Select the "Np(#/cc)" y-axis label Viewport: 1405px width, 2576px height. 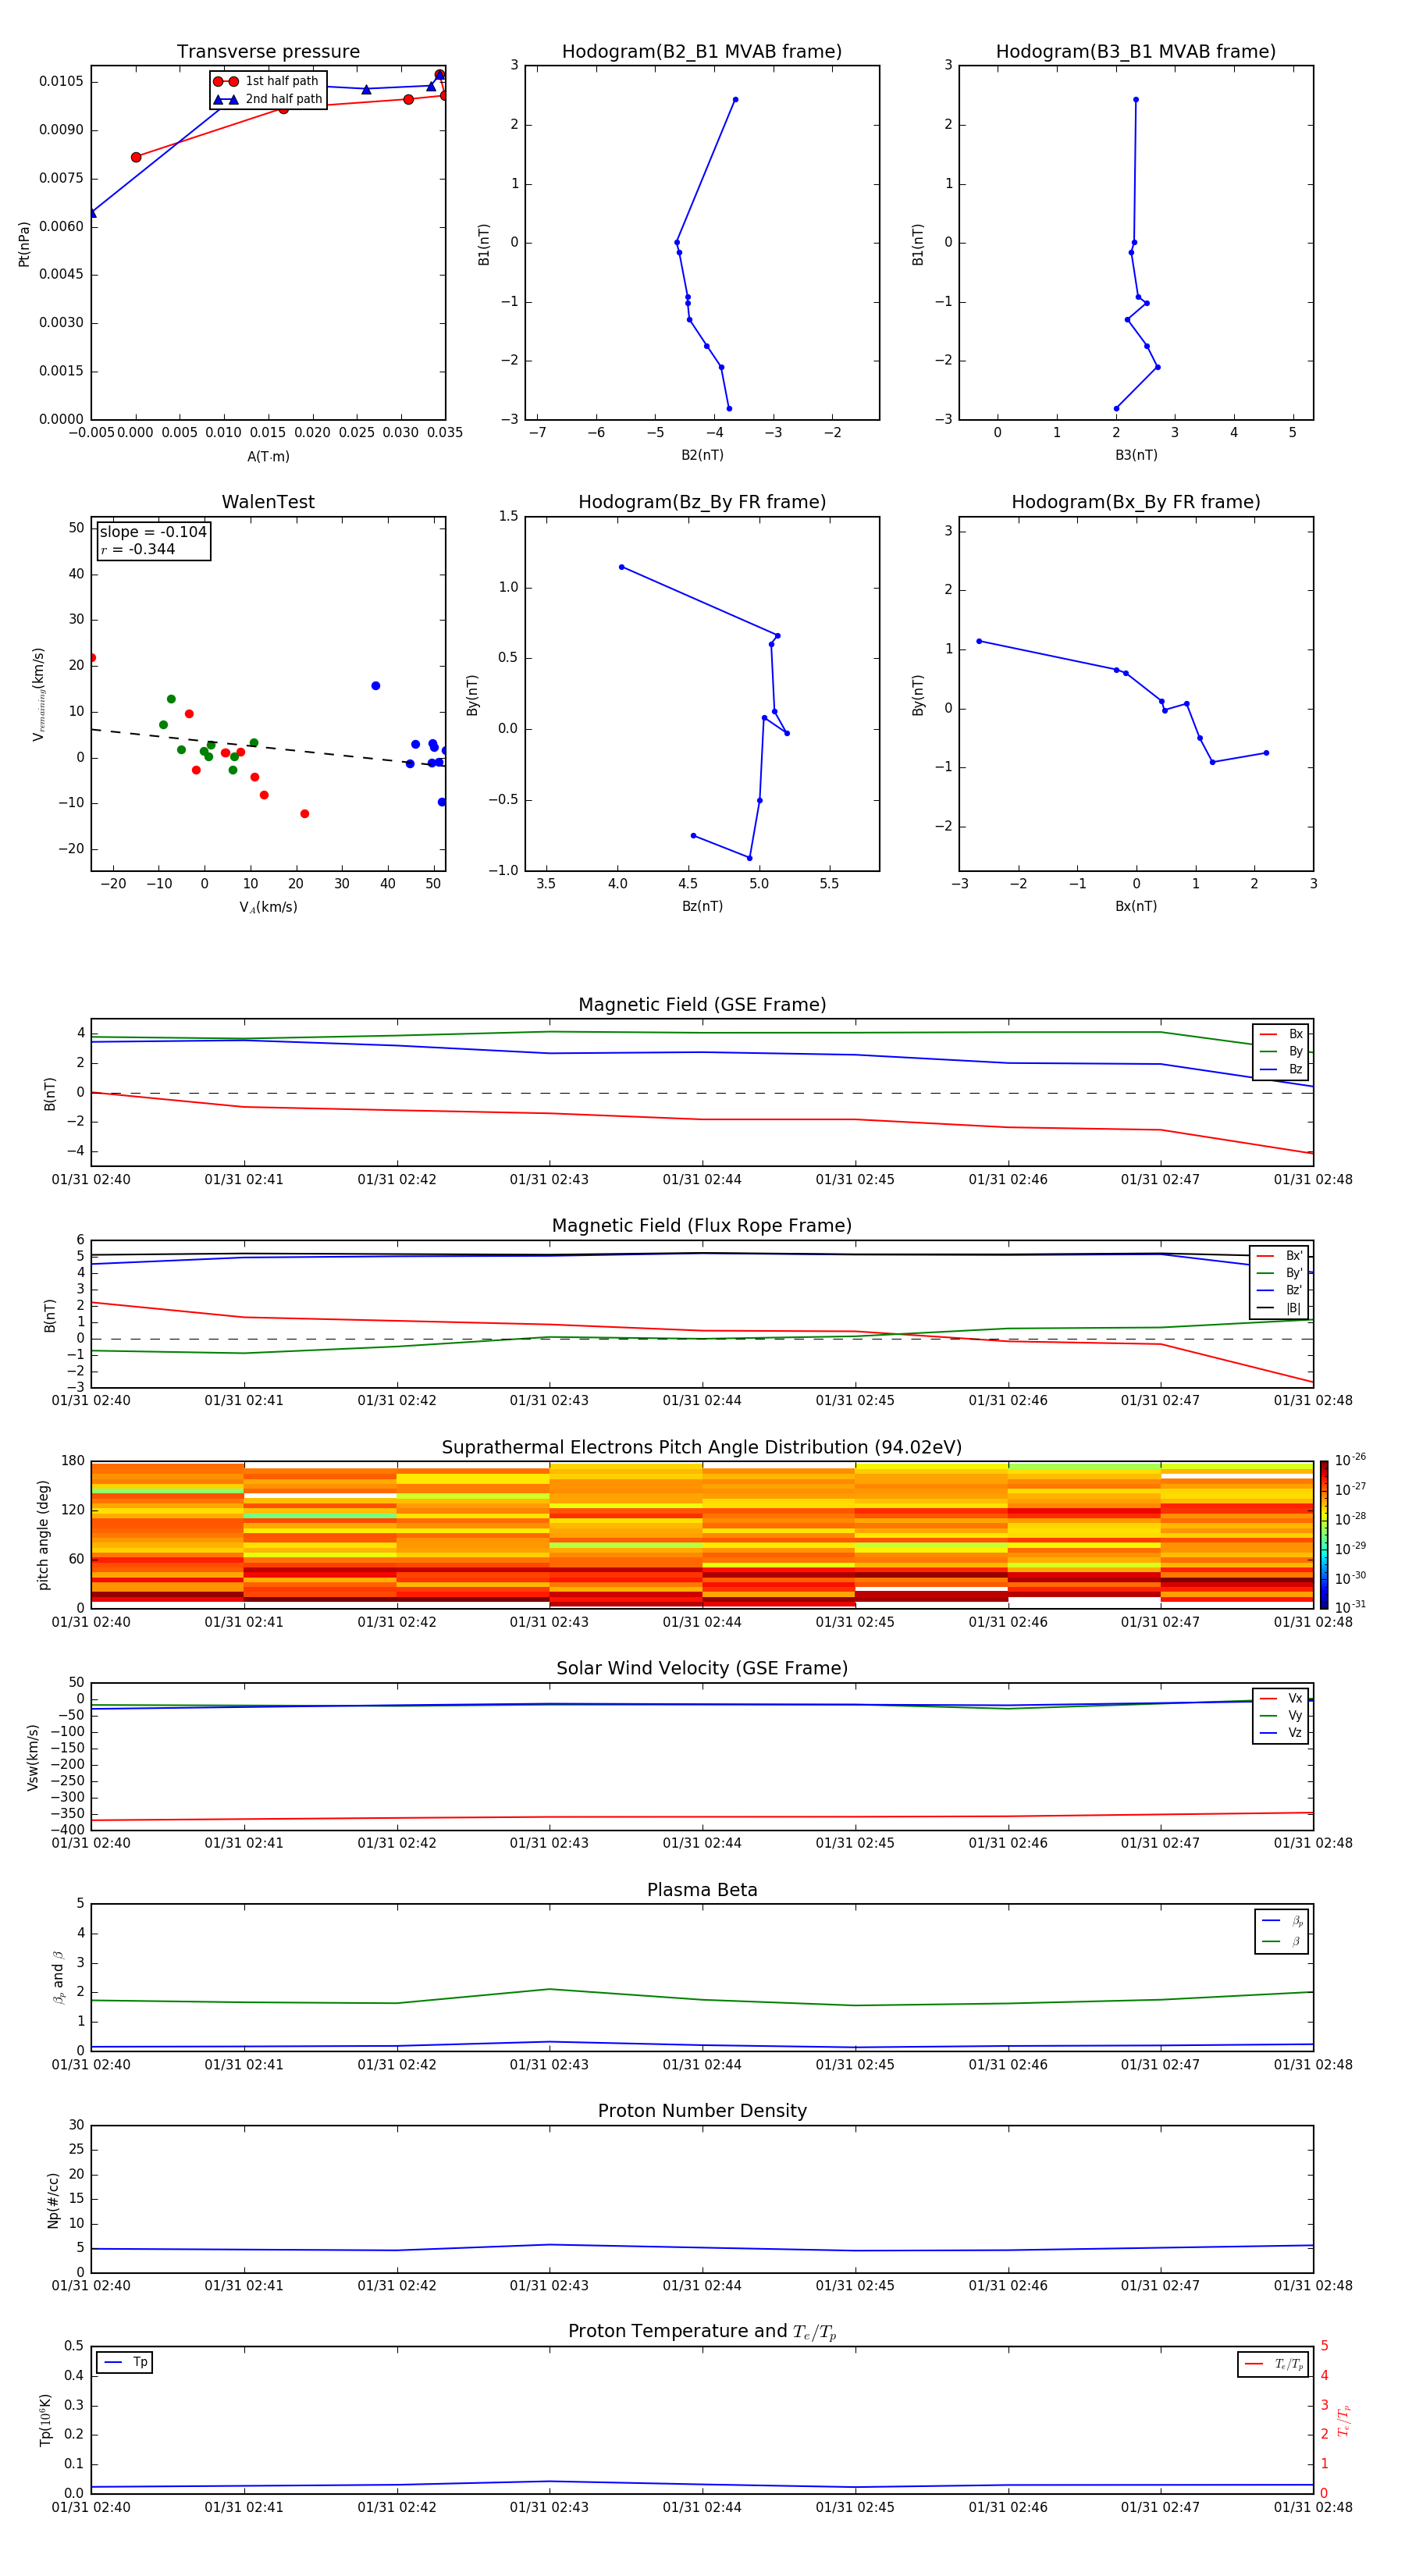(53, 2200)
